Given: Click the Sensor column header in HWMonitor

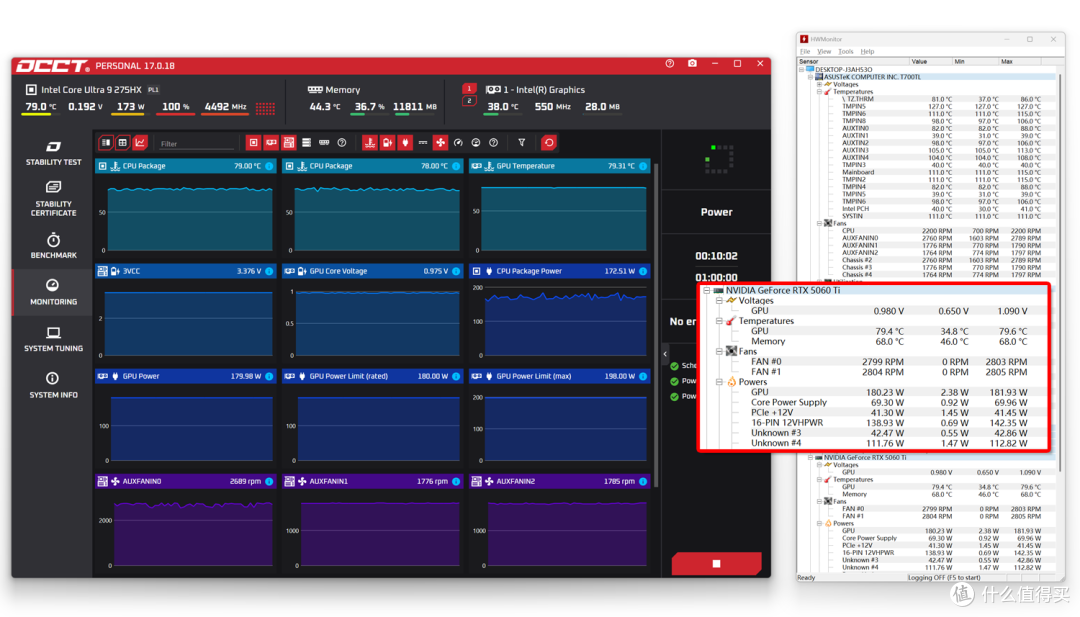Looking at the screenshot, I should coord(853,61).
